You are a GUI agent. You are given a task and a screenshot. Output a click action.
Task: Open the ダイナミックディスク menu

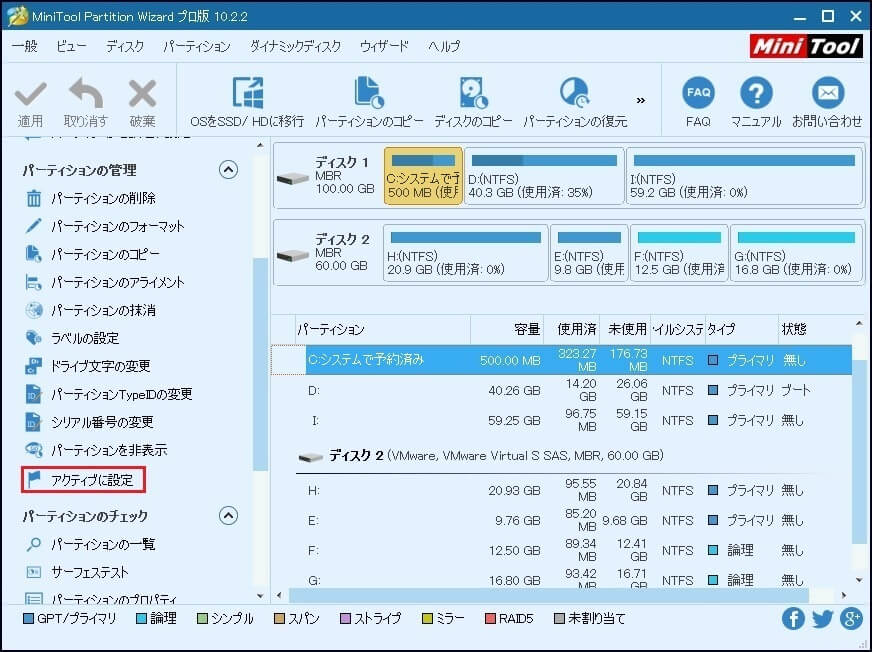pyautogui.click(x=297, y=46)
